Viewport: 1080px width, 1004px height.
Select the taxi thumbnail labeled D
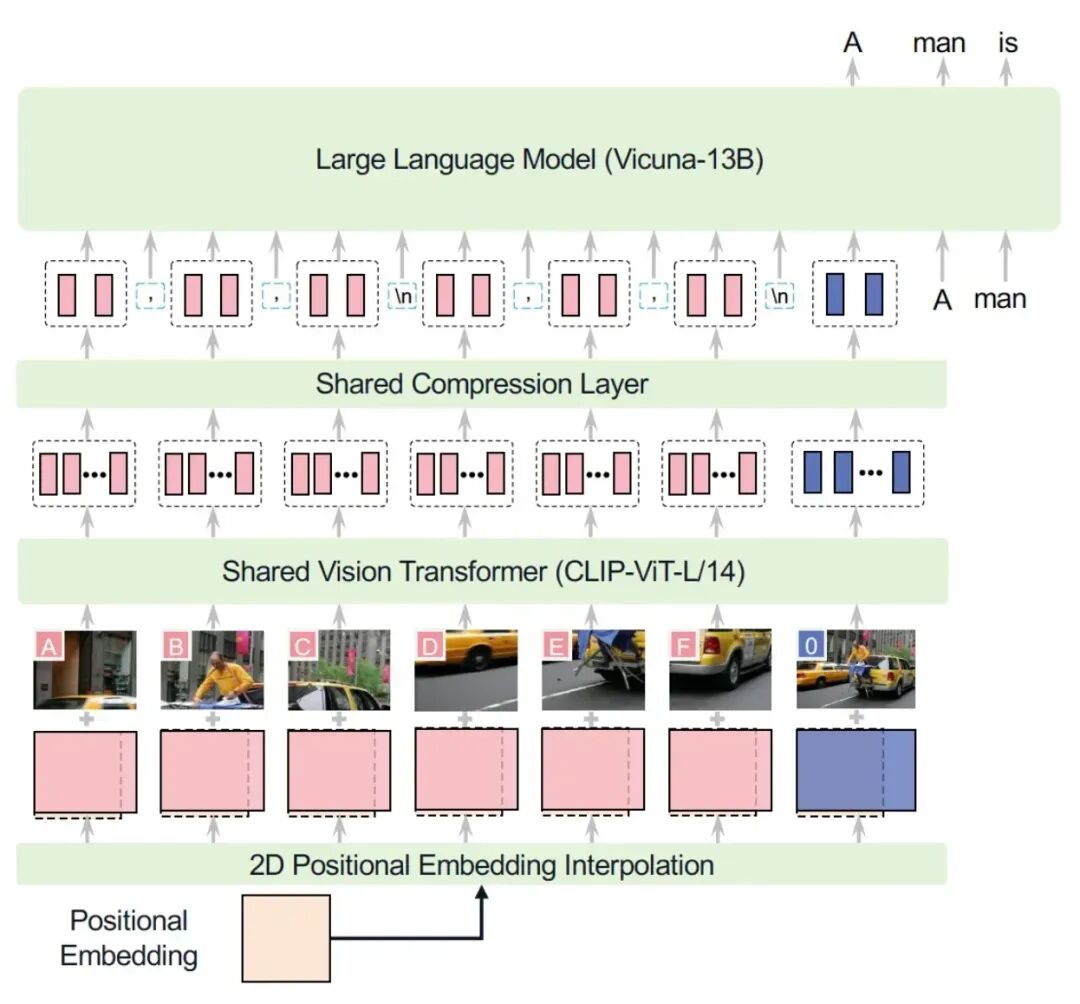[x=466, y=669]
